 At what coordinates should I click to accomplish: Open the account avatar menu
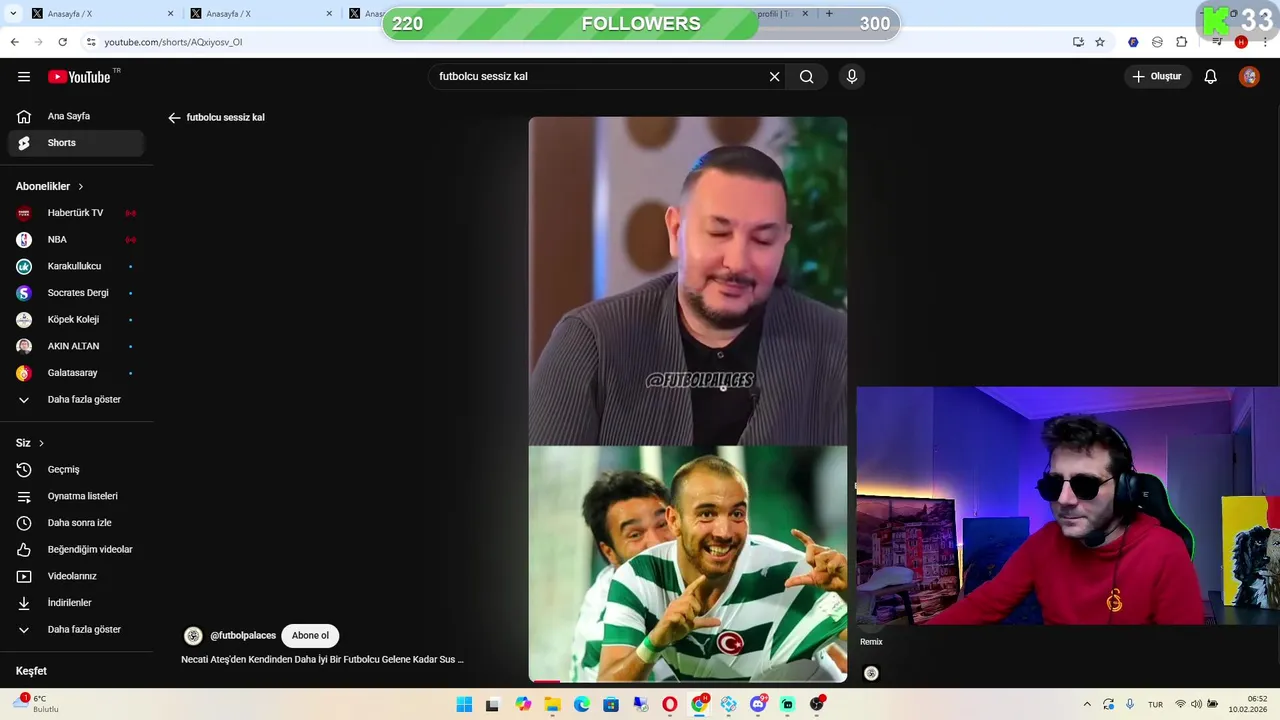click(x=1249, y=76)
